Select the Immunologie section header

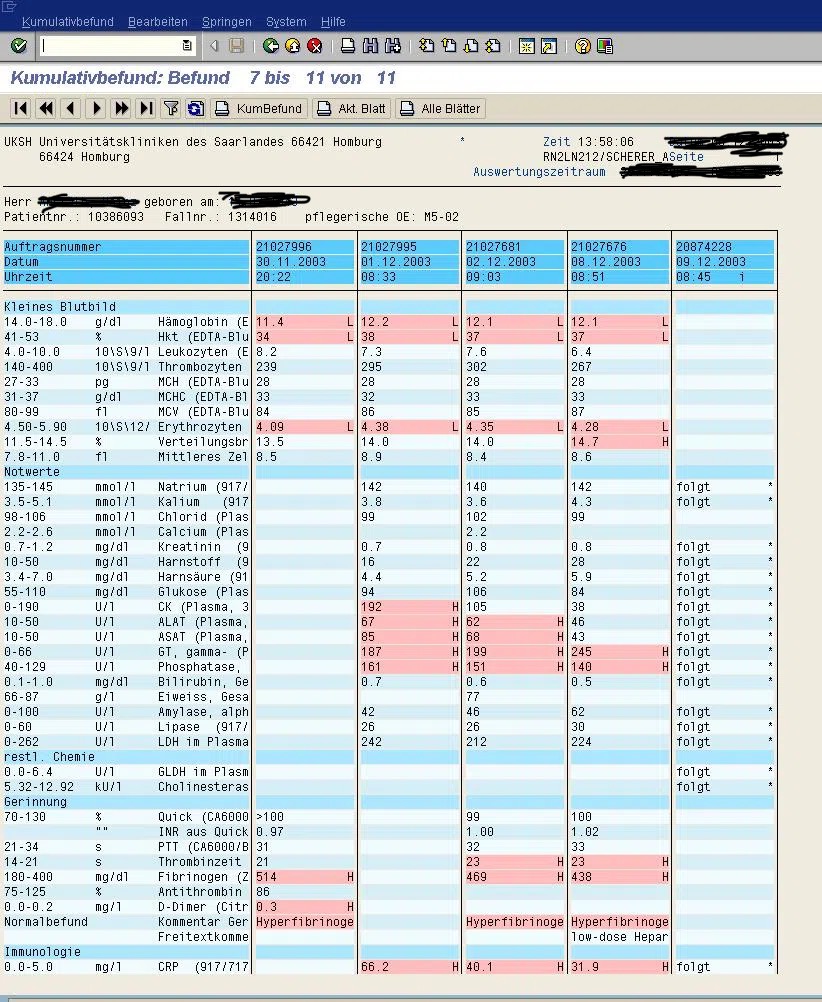click(42, 952)
